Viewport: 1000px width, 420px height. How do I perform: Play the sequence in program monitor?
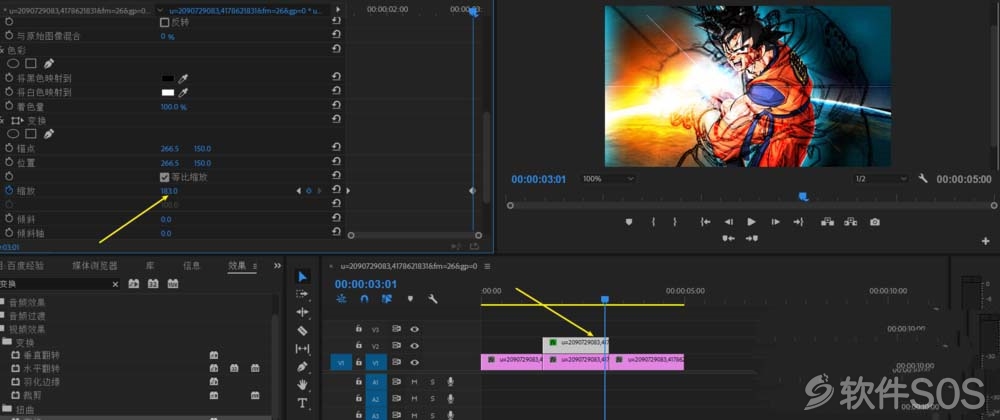coord(751,222)
